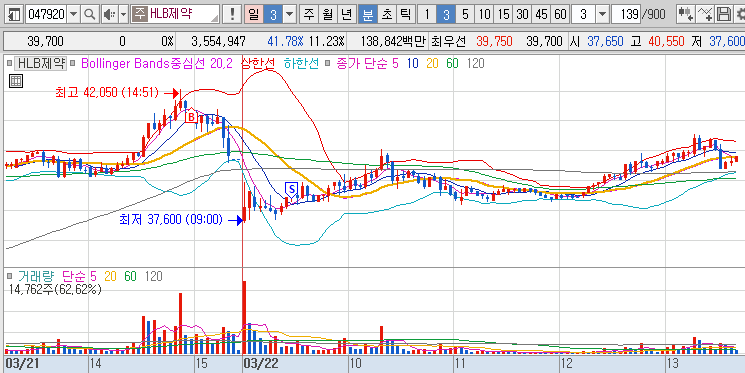Screen dimensions: 745x373
Task: Expand the daily period dropdown arrow
Action: 289,14
